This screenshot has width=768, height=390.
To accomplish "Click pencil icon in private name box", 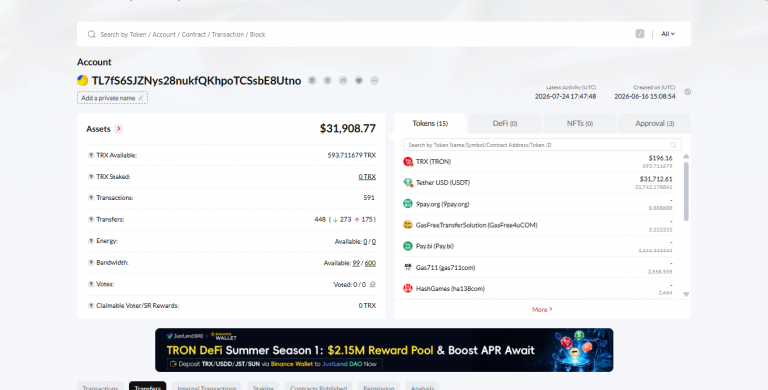I will click(141, 98).
